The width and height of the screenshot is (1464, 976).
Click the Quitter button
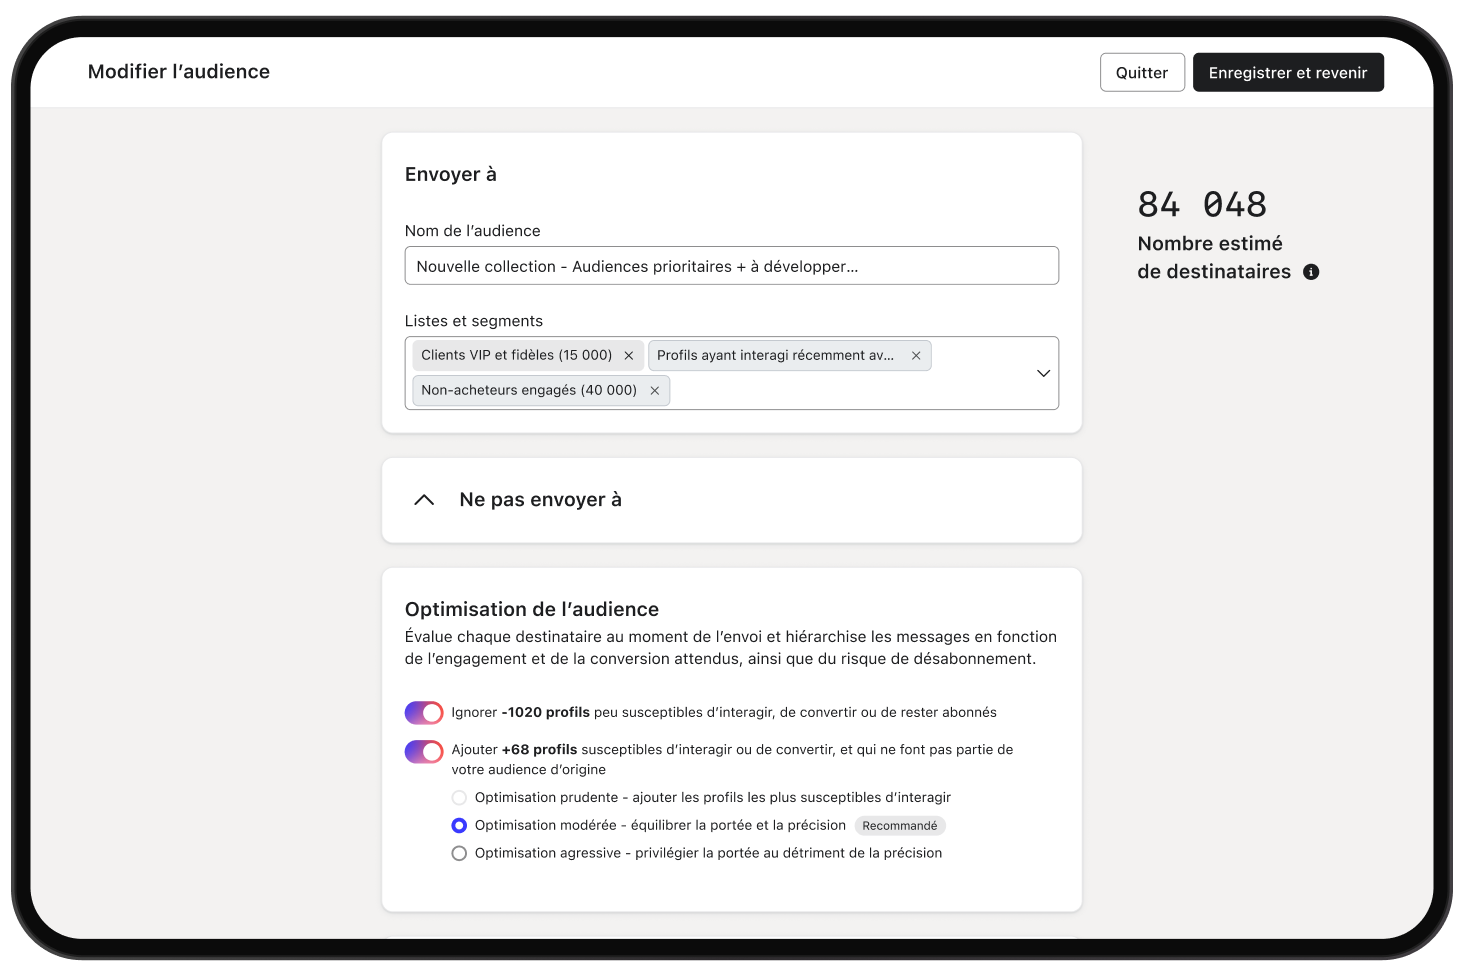pos(1142,73)
